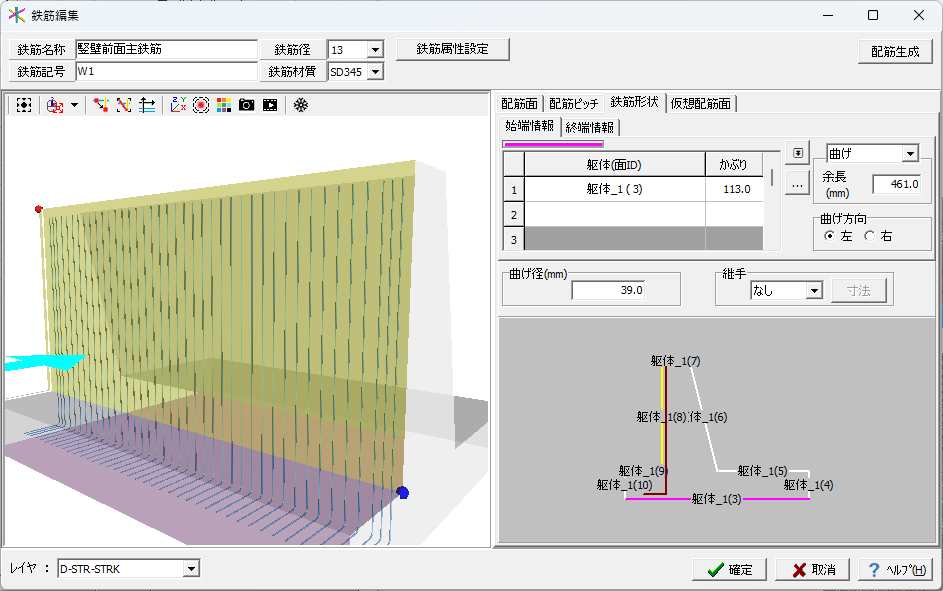Open help with ヘルプ(H) button
The image size is (943, 591).
click(895, 569)
